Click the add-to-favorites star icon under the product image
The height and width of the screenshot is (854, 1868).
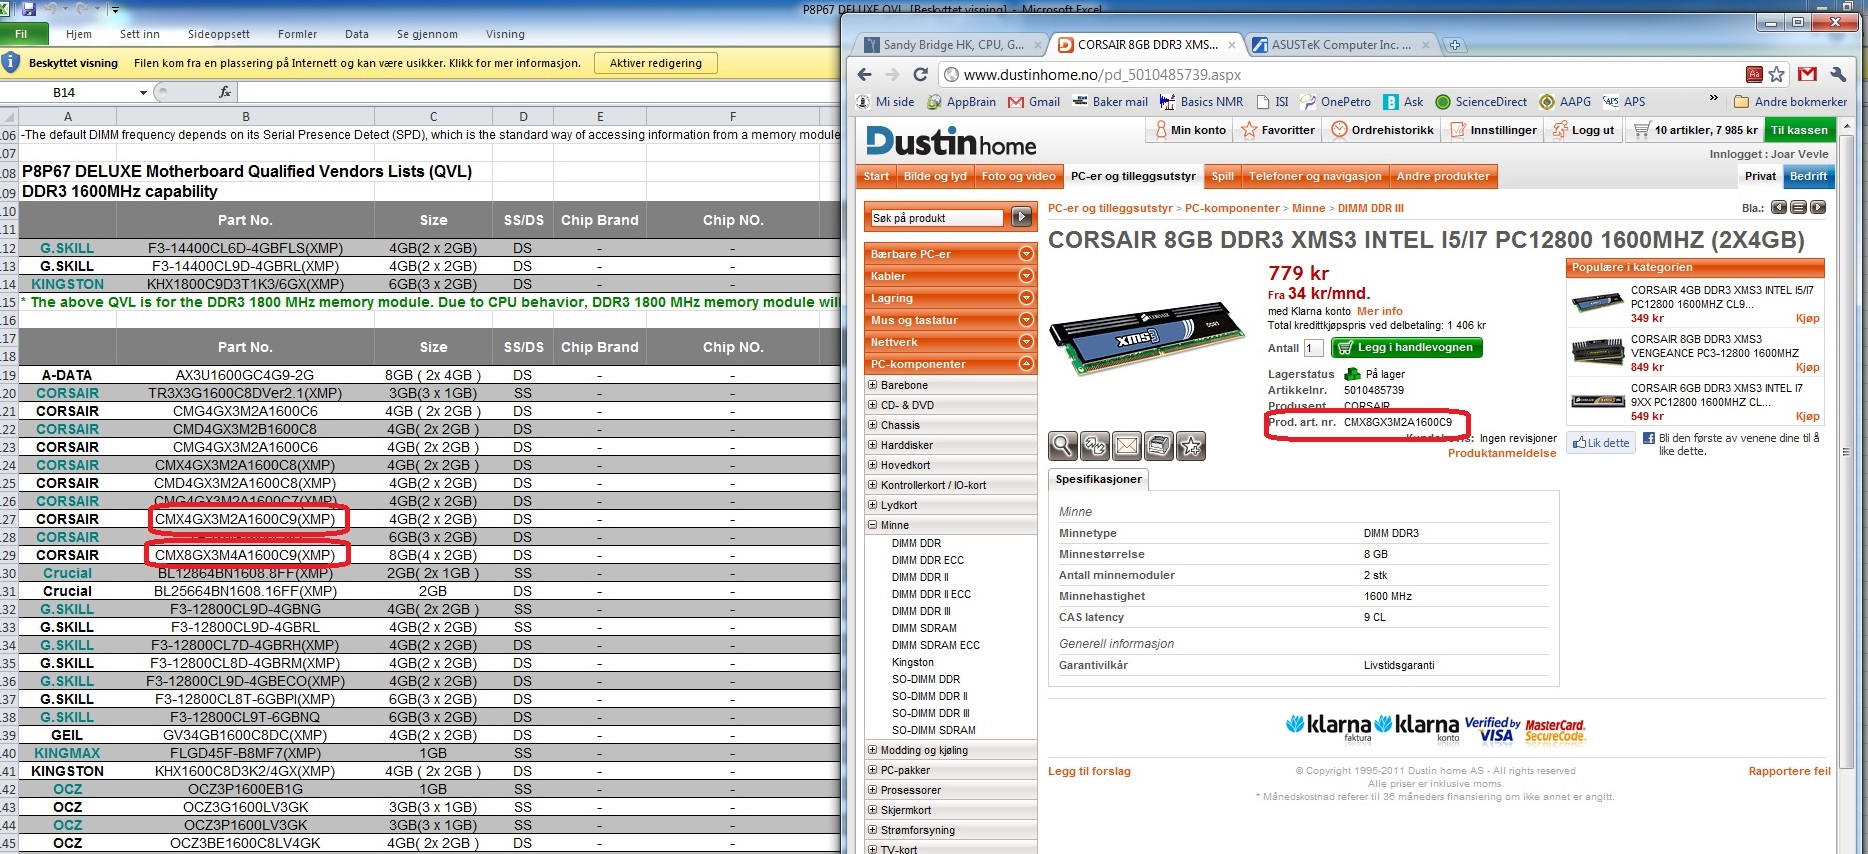(x=1191, y=446)
